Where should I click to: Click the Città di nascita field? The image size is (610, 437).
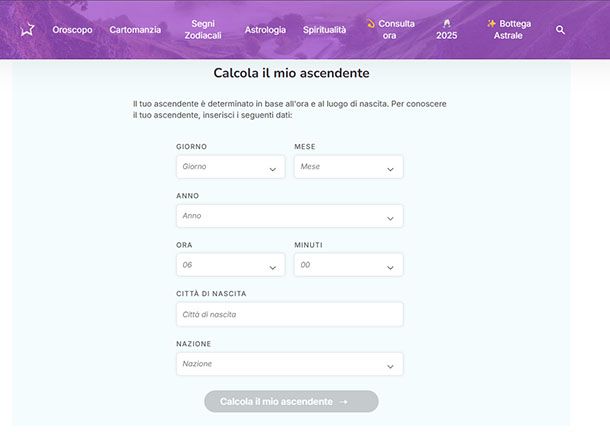point(289,315)
